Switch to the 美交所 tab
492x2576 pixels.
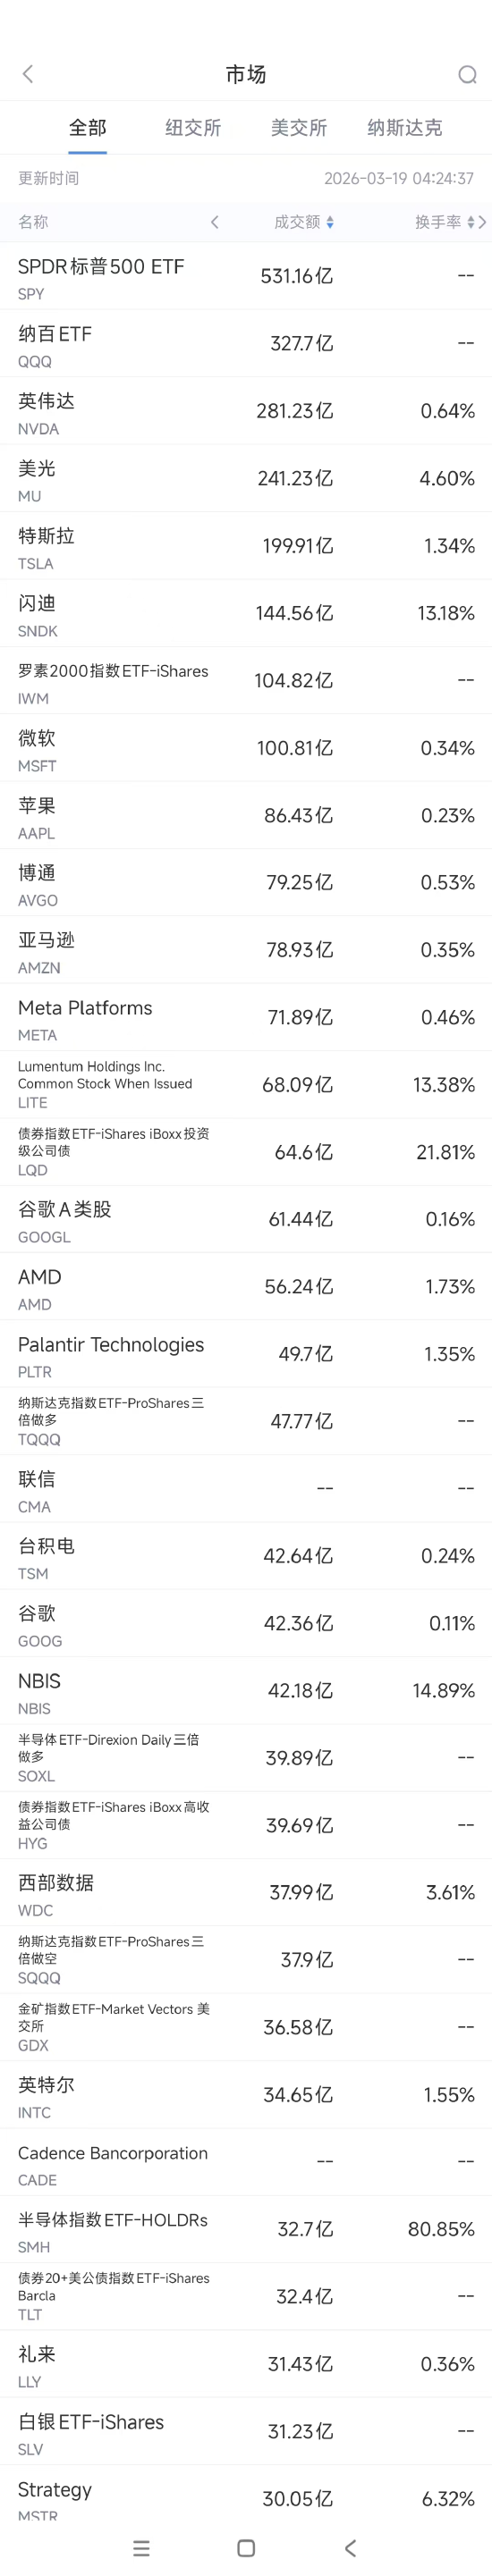point(299,128)
